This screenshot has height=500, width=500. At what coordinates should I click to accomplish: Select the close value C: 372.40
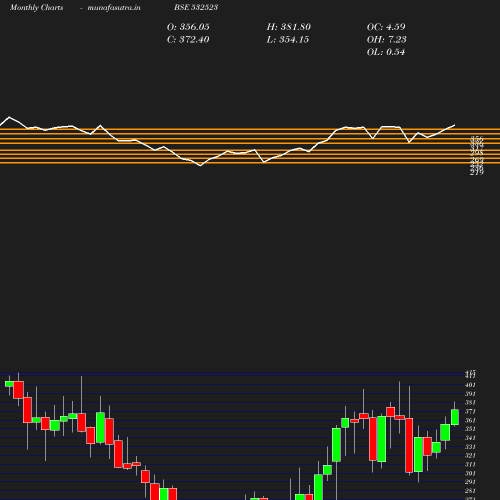coord(188,40)
